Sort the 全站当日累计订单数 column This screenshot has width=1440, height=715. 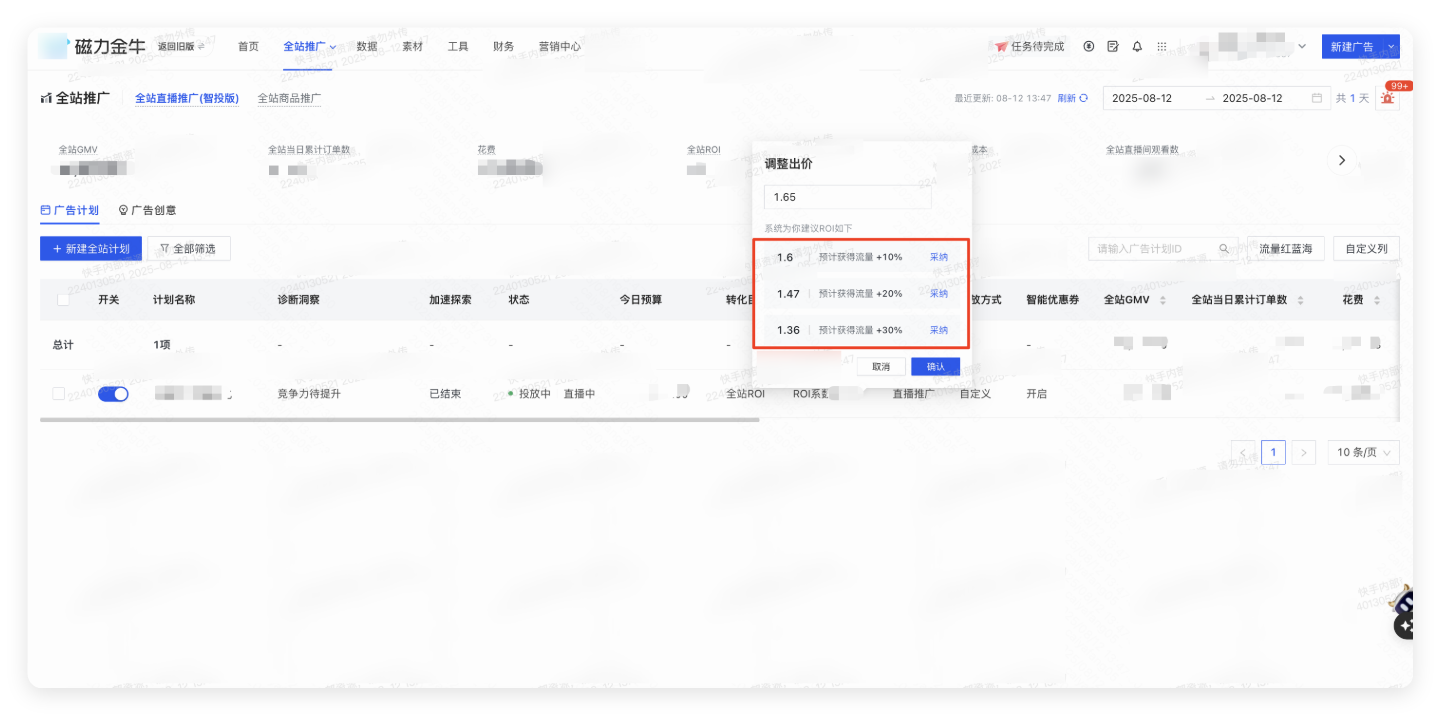click(1300, 300)
